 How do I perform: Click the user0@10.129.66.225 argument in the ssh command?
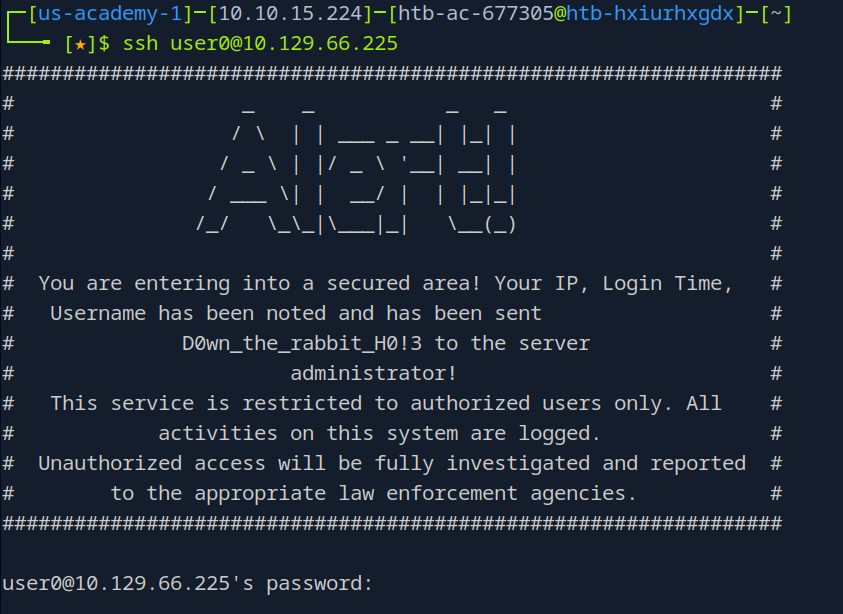[x=284, y=44]
